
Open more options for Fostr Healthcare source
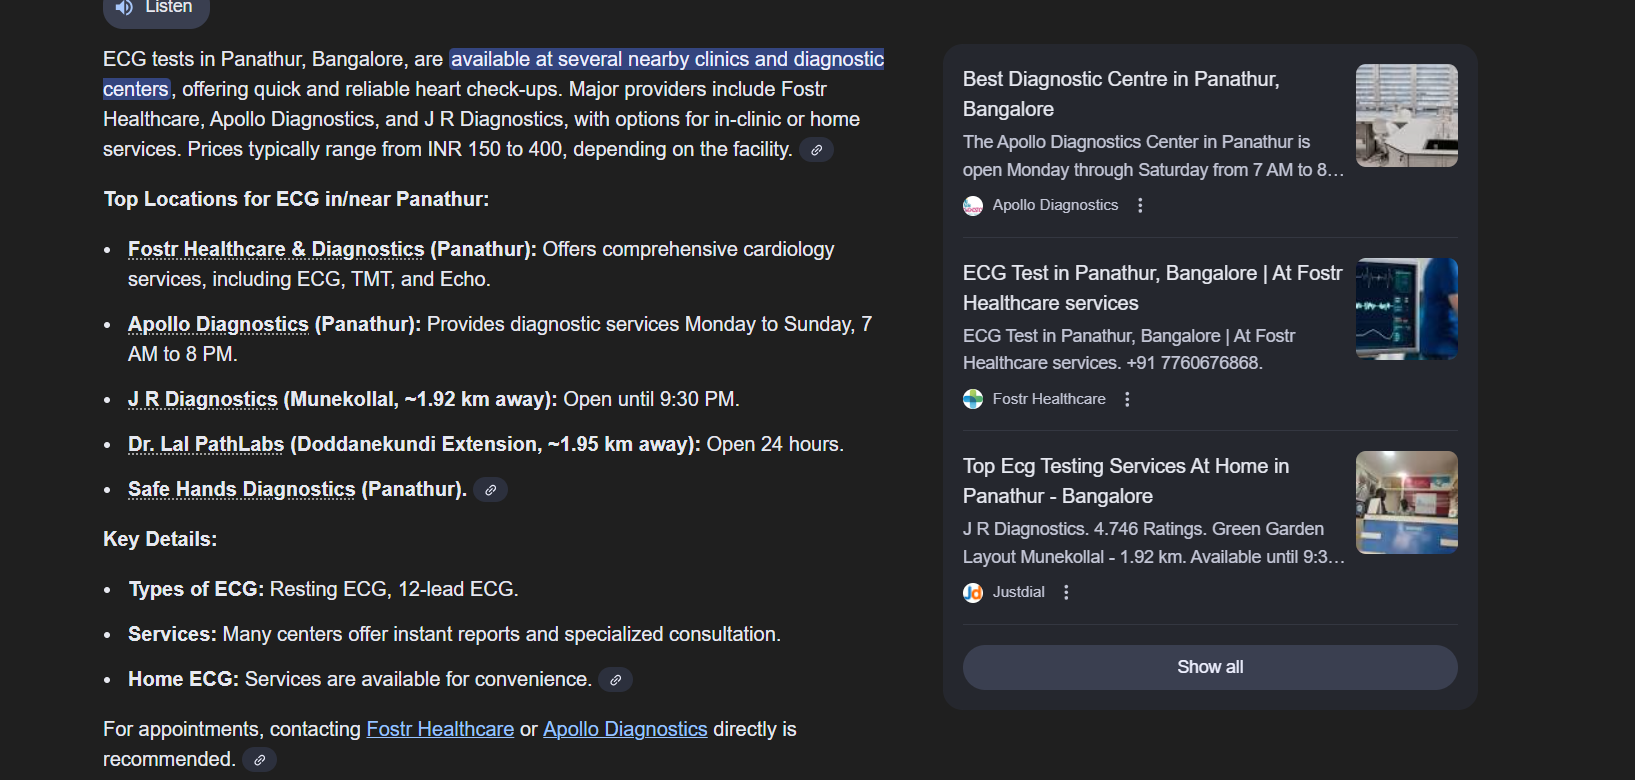click(x=1127, y=399)
